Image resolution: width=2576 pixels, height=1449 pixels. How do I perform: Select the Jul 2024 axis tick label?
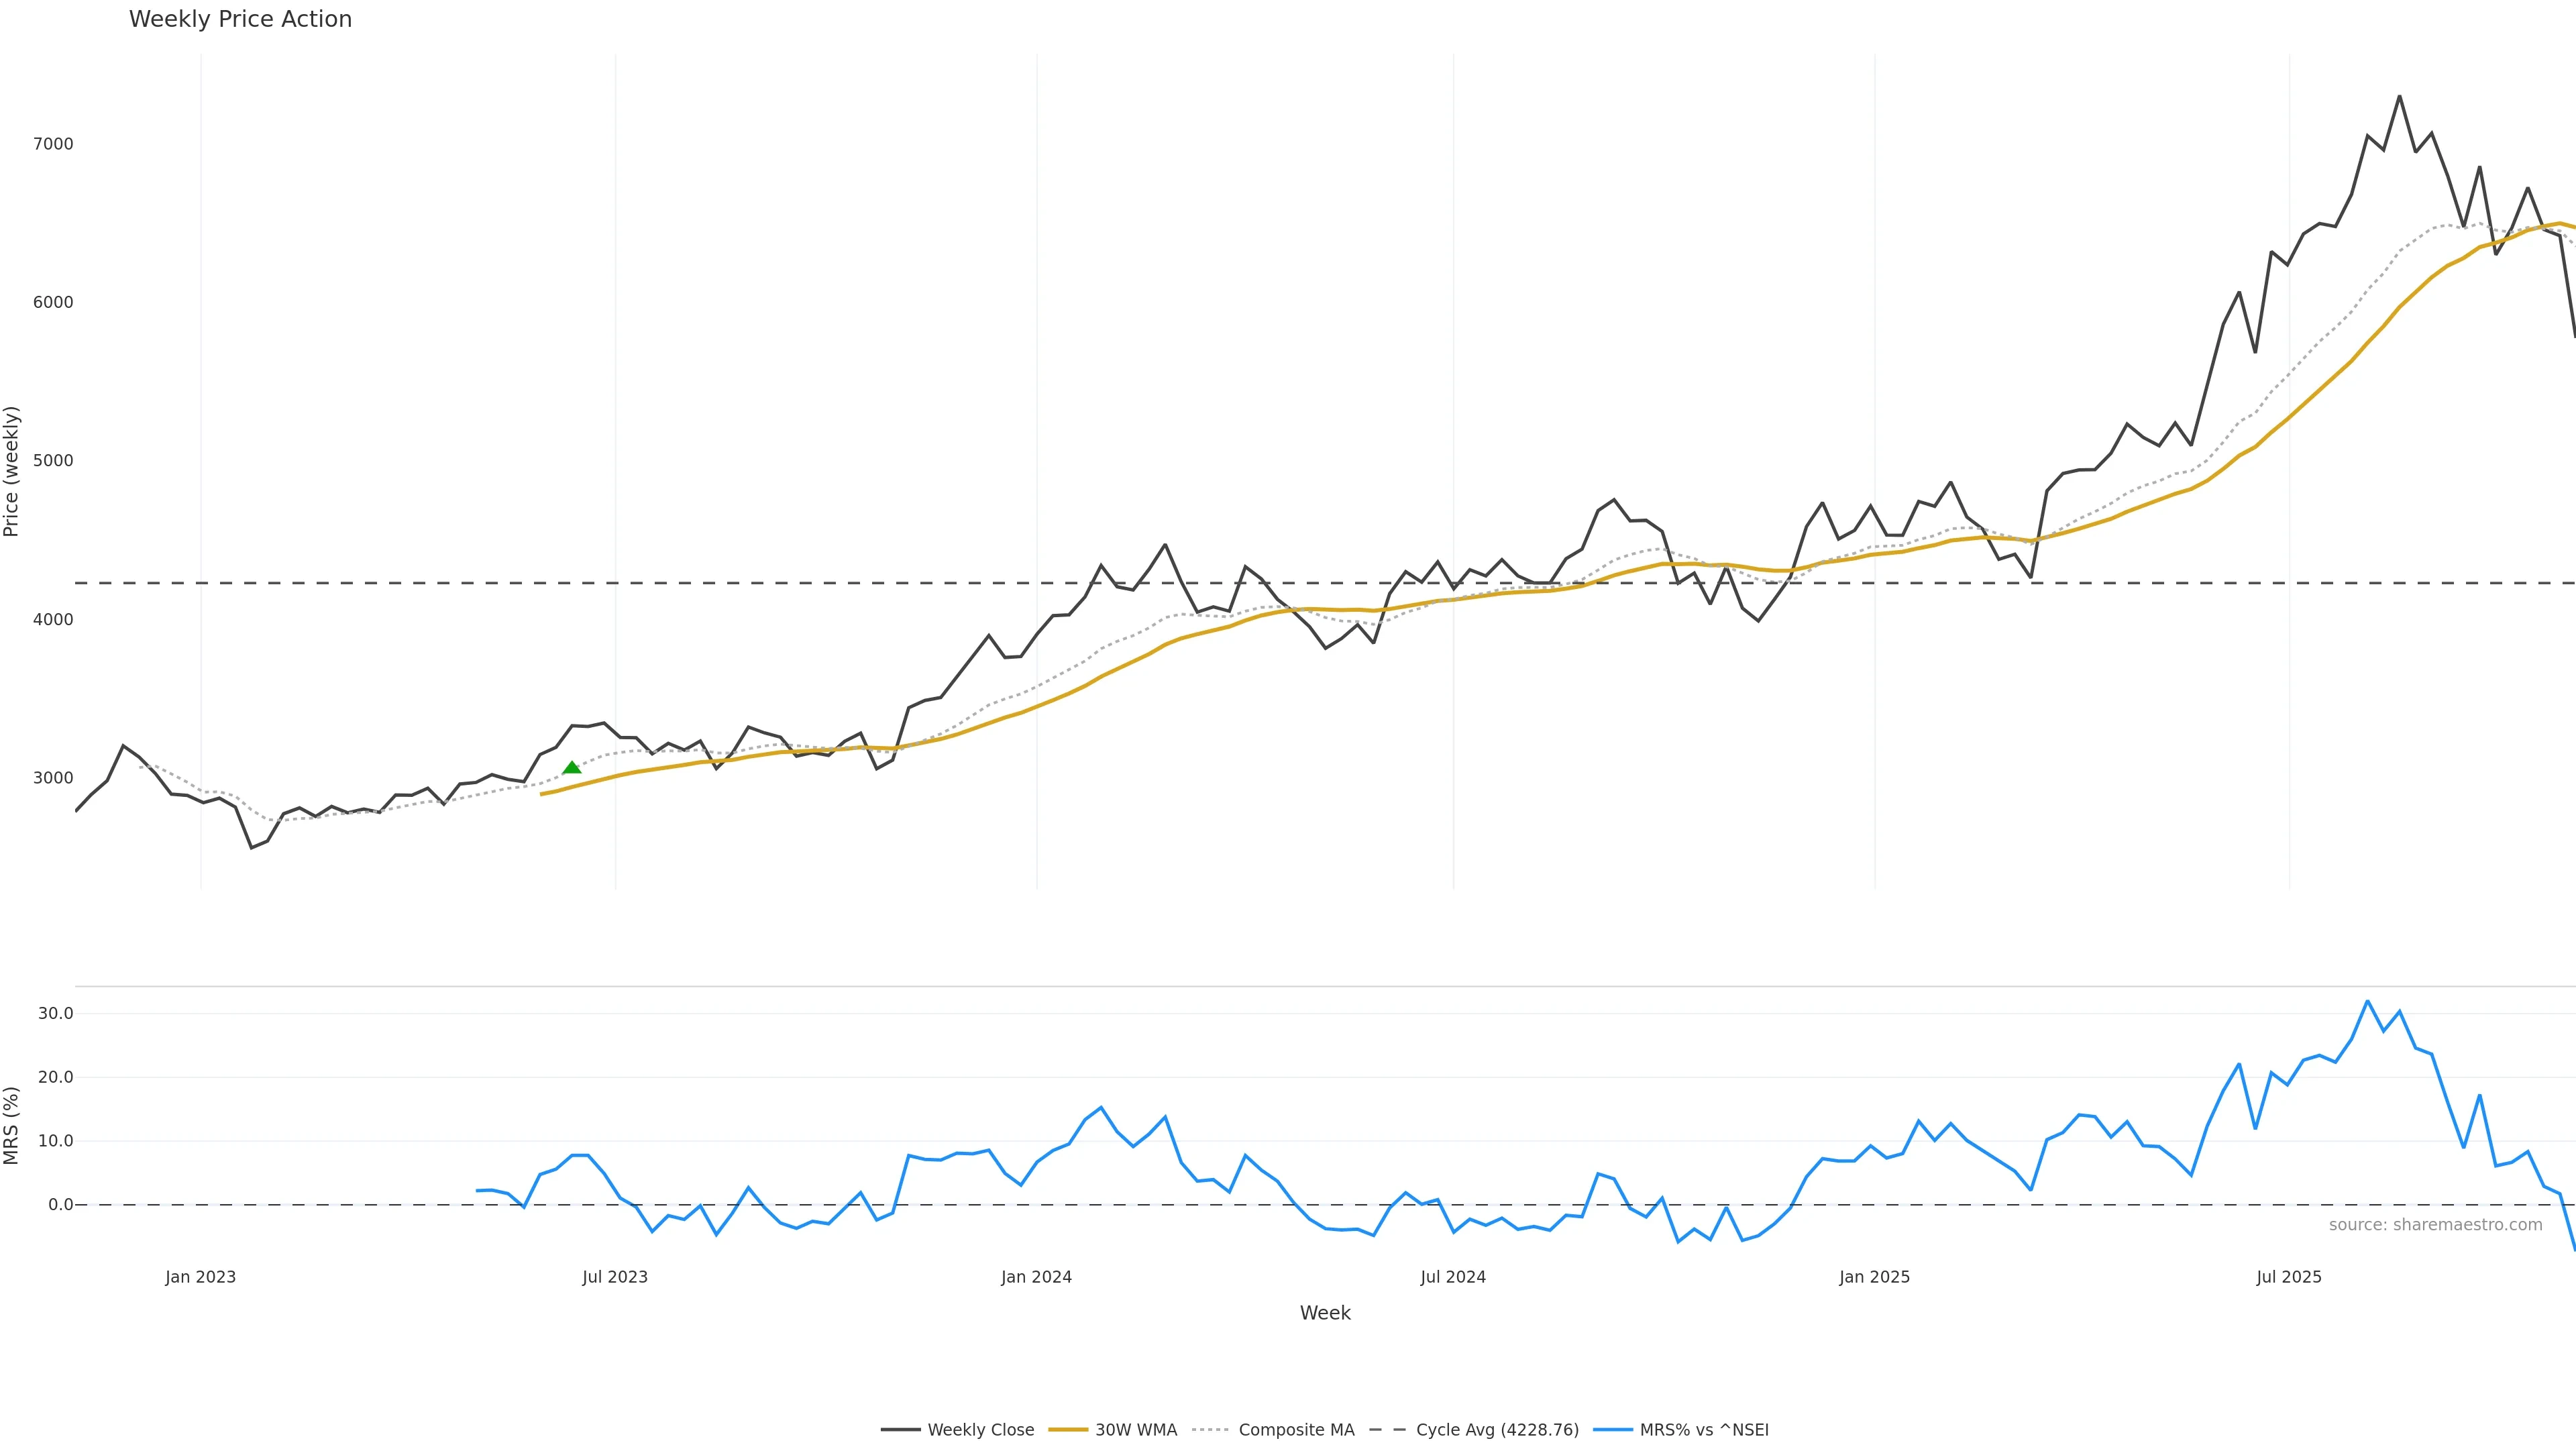pos(1453,1277)
